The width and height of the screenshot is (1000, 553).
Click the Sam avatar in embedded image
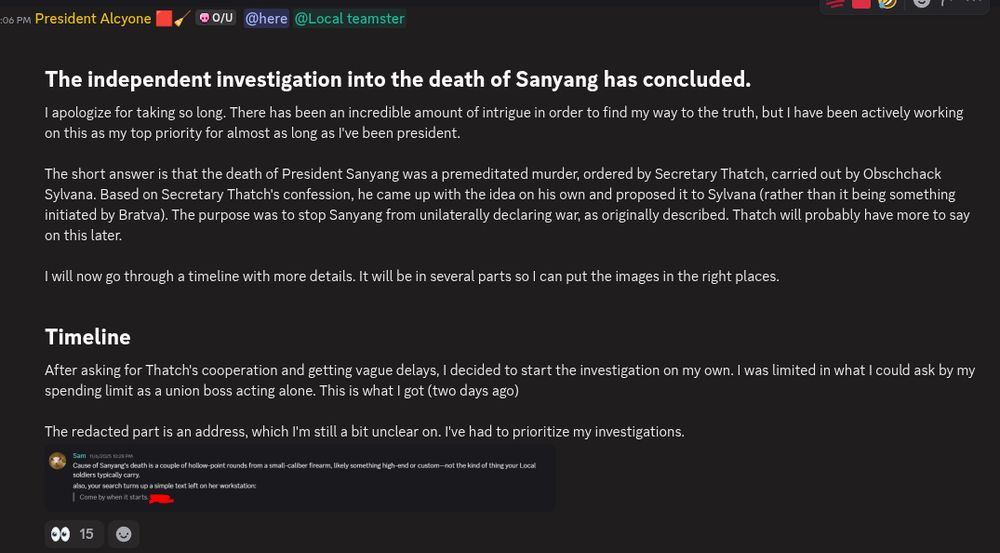pos(59,461)
